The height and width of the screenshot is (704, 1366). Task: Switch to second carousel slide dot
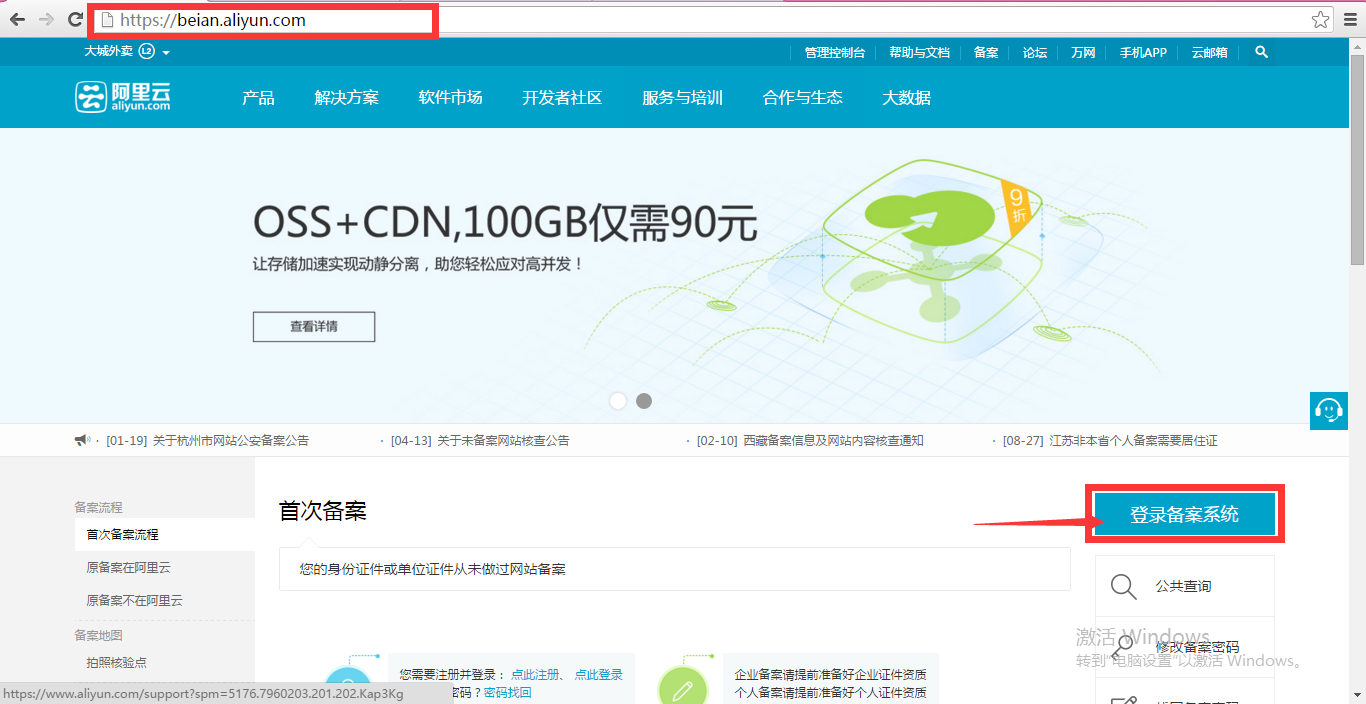click(x=644, y=401)
